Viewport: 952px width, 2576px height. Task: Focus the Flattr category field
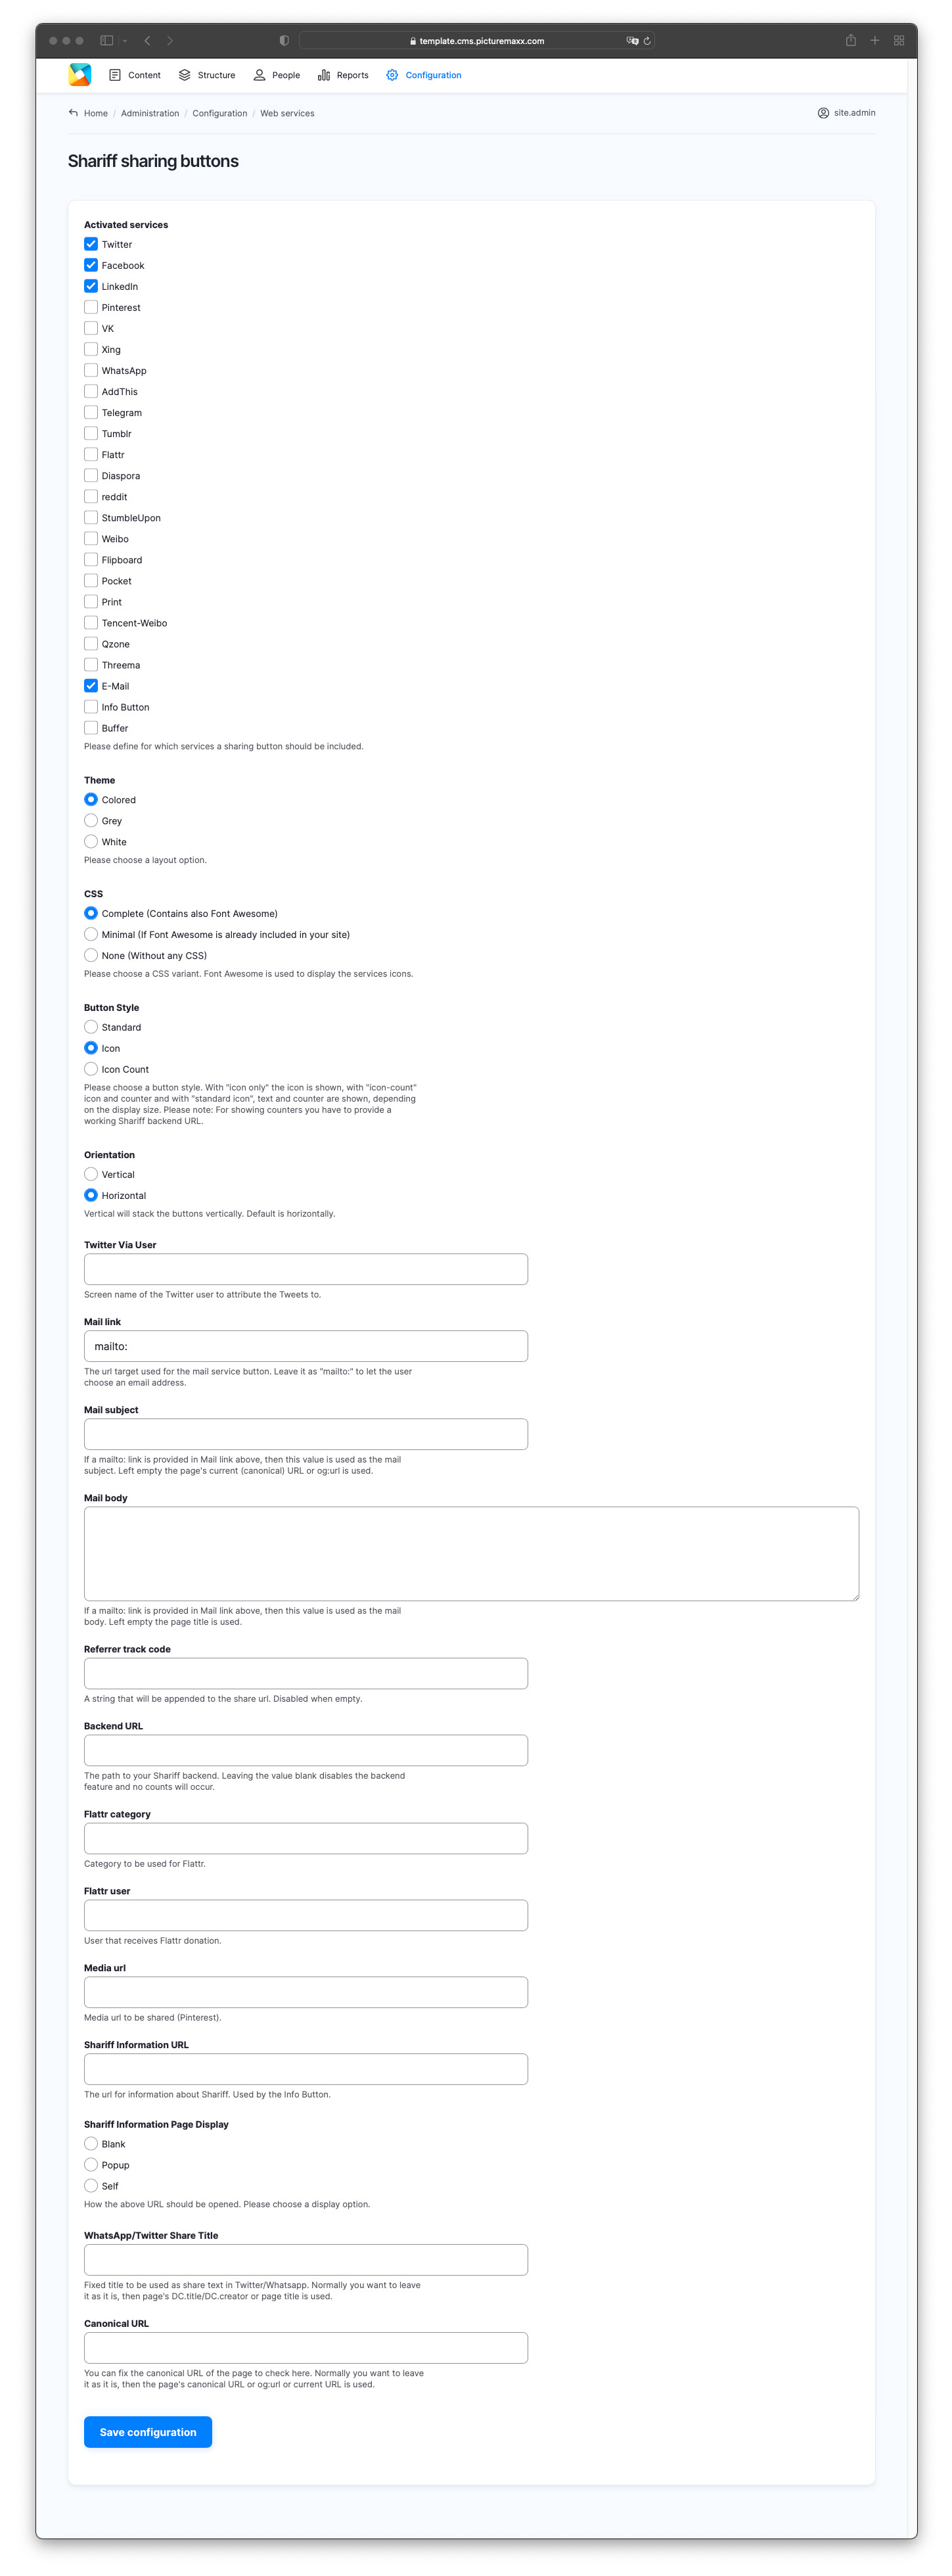click(306, 1839)
